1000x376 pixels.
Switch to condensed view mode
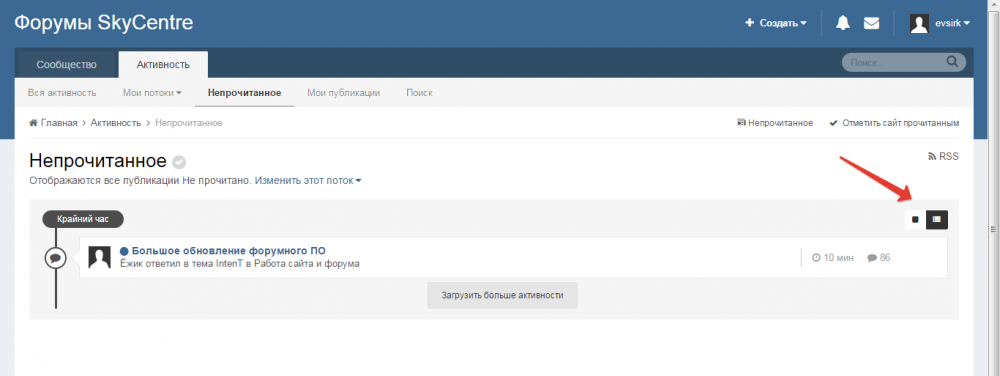(x=936, y=219)
